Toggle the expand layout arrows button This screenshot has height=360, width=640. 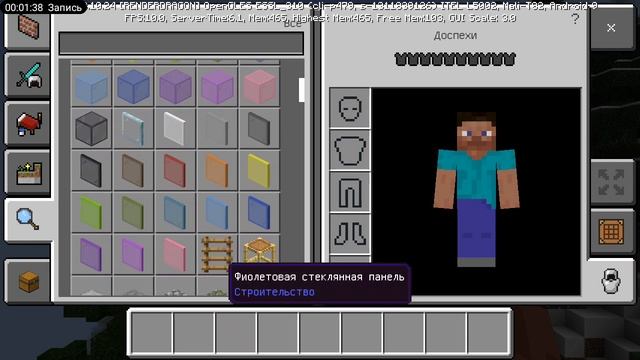[611, 182]
